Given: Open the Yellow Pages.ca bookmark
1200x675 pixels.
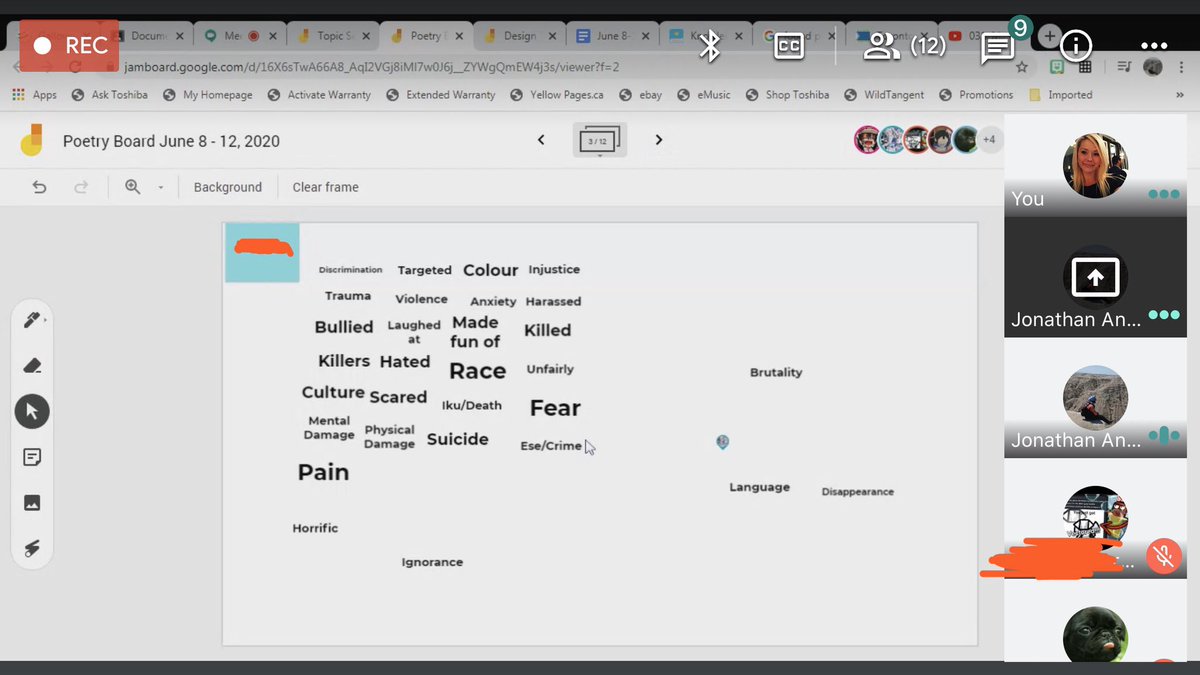Looking at the screenshot, I should [557, 95].
